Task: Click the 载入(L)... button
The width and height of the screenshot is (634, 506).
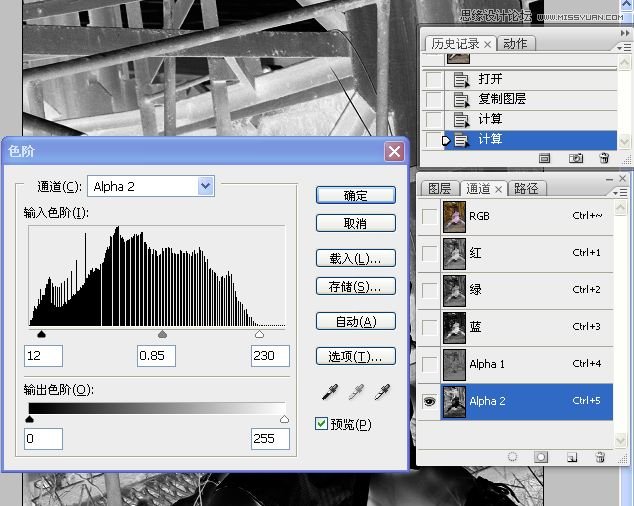Action: click(355, 258)
